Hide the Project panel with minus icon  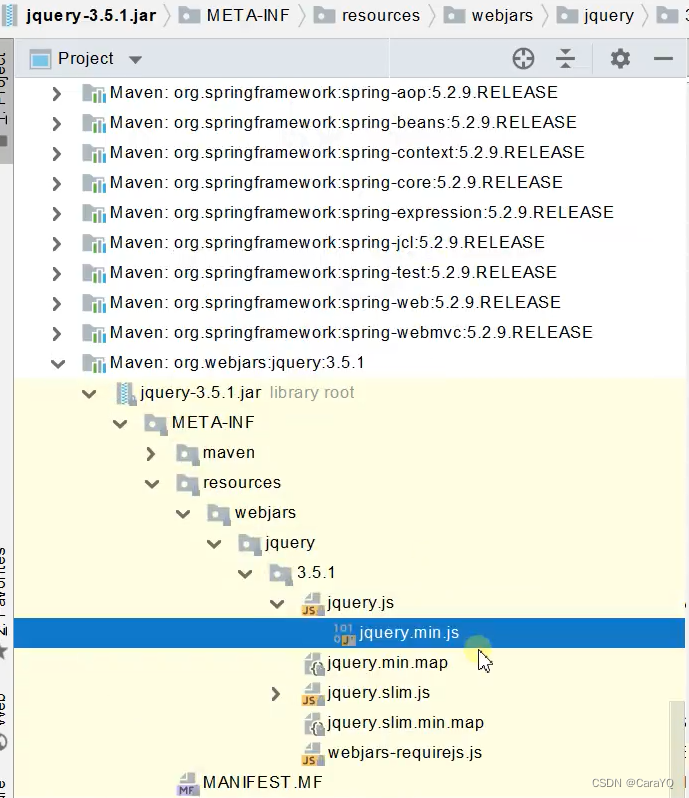coord(663,59)
